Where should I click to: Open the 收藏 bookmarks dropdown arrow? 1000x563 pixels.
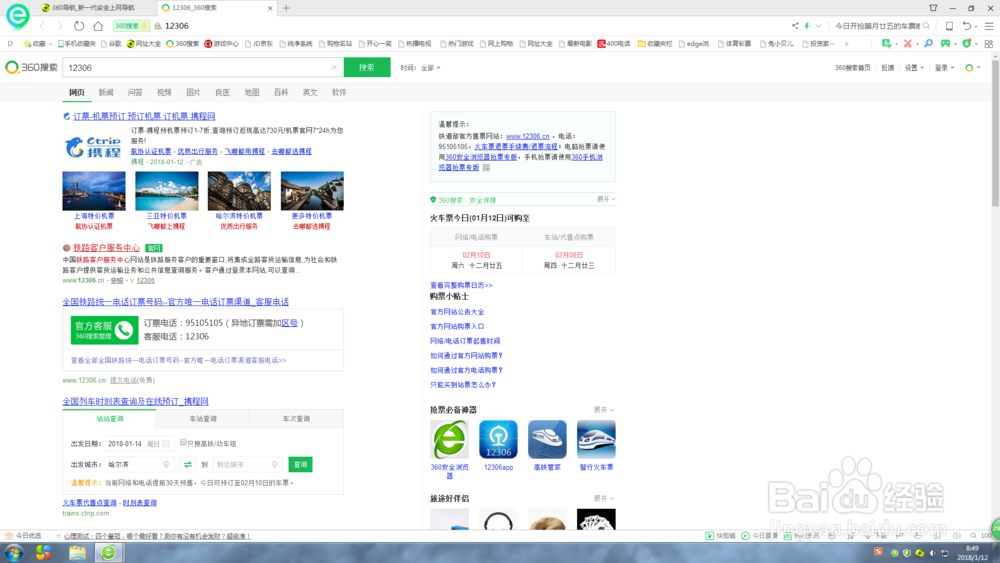pyautogui.click(x=51, y=44)
